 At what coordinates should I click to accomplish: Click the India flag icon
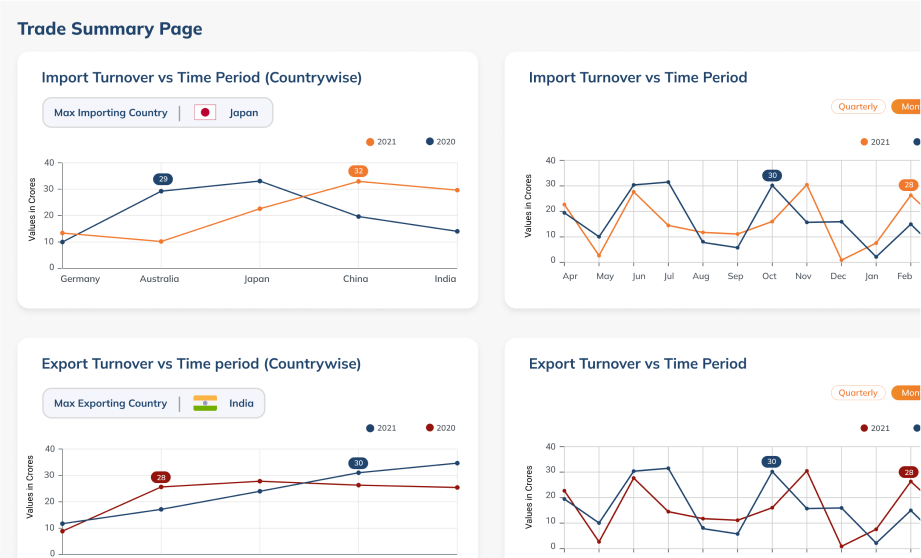click(x=205, y=404)
